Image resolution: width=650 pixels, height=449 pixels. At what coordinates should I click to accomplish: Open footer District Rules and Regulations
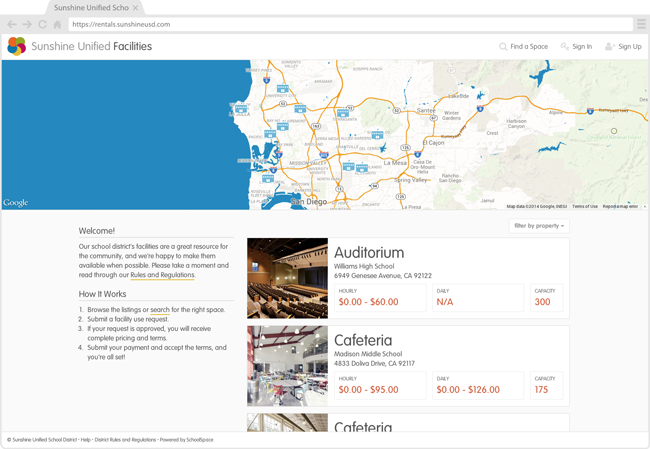pos(125,440)
